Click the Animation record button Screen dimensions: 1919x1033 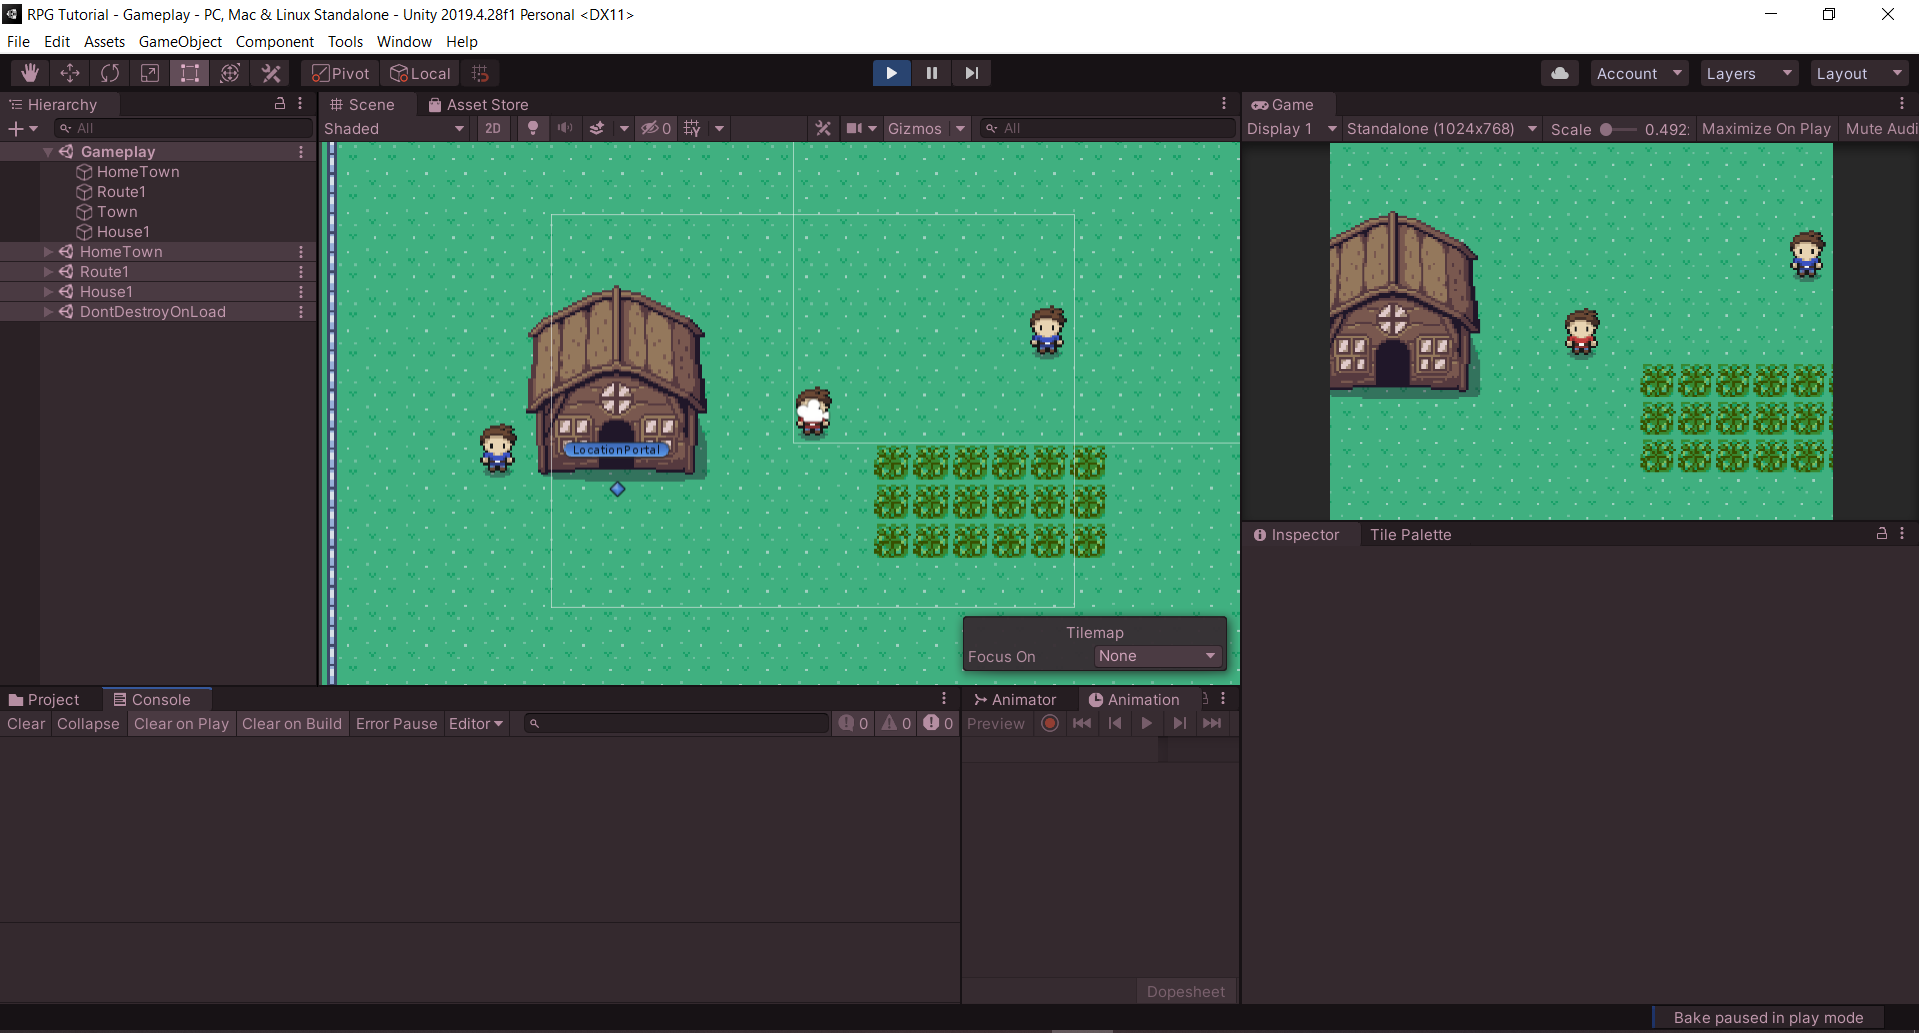tap(1049, 723)
